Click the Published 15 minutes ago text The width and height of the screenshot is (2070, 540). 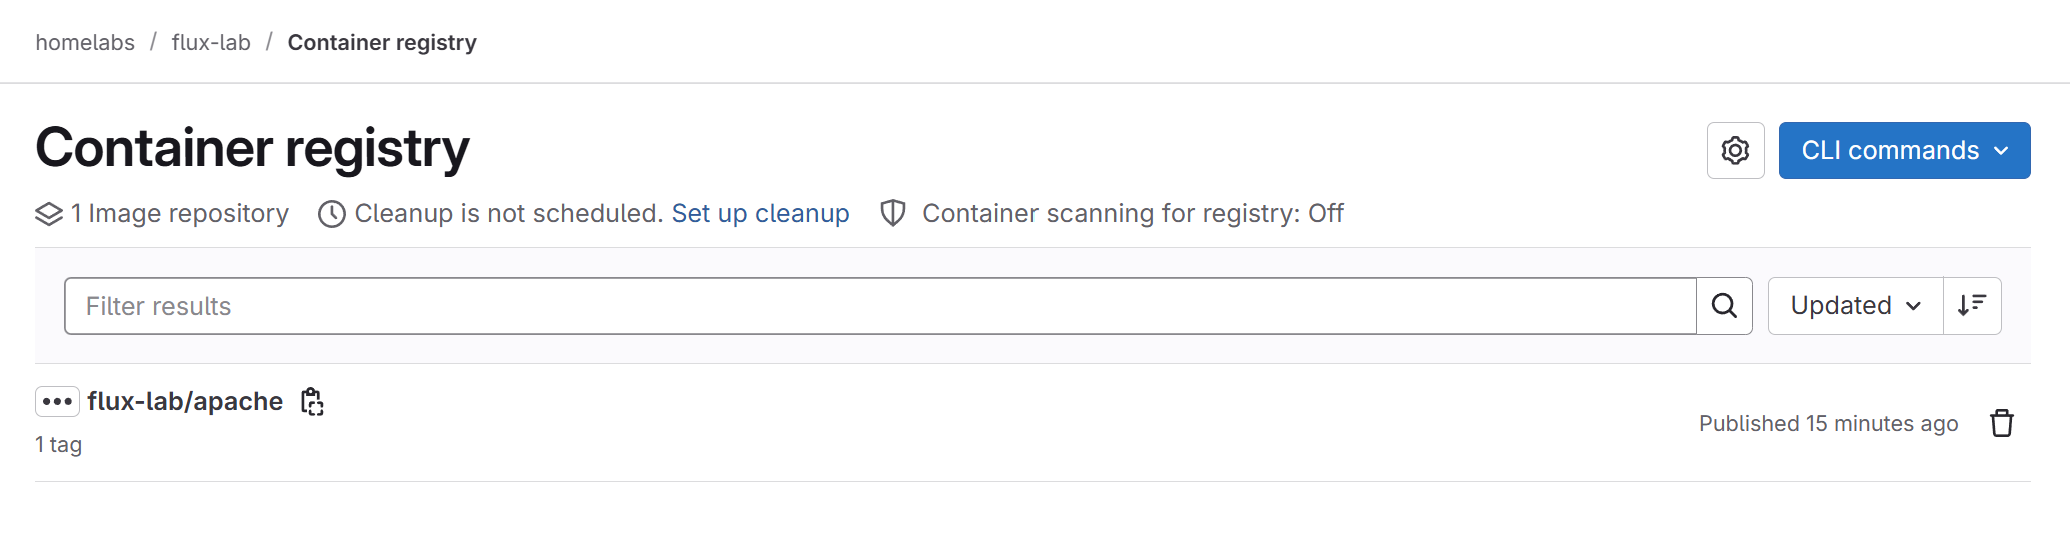pyautogui.click(x=1828, y=424)
